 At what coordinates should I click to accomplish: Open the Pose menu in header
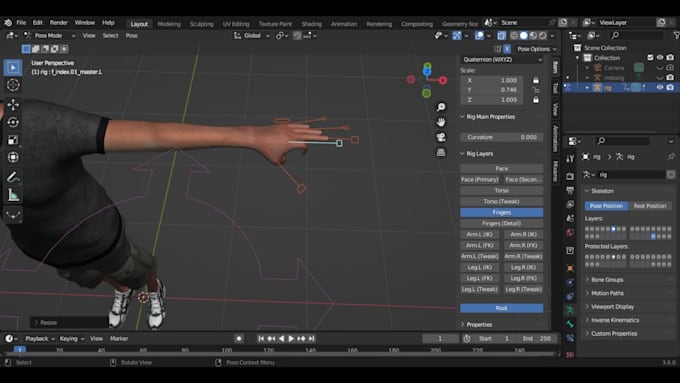point(131,36)
